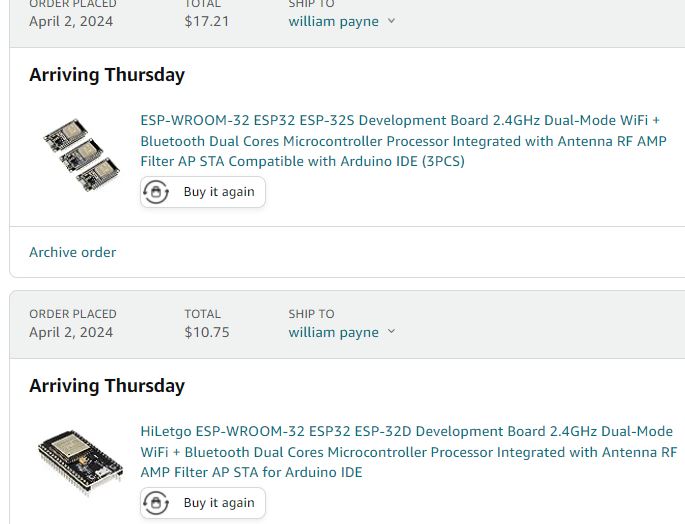Click the Buy it again cycle icon for HiLetgo board
685x524 pixels.
click(156, 503)
